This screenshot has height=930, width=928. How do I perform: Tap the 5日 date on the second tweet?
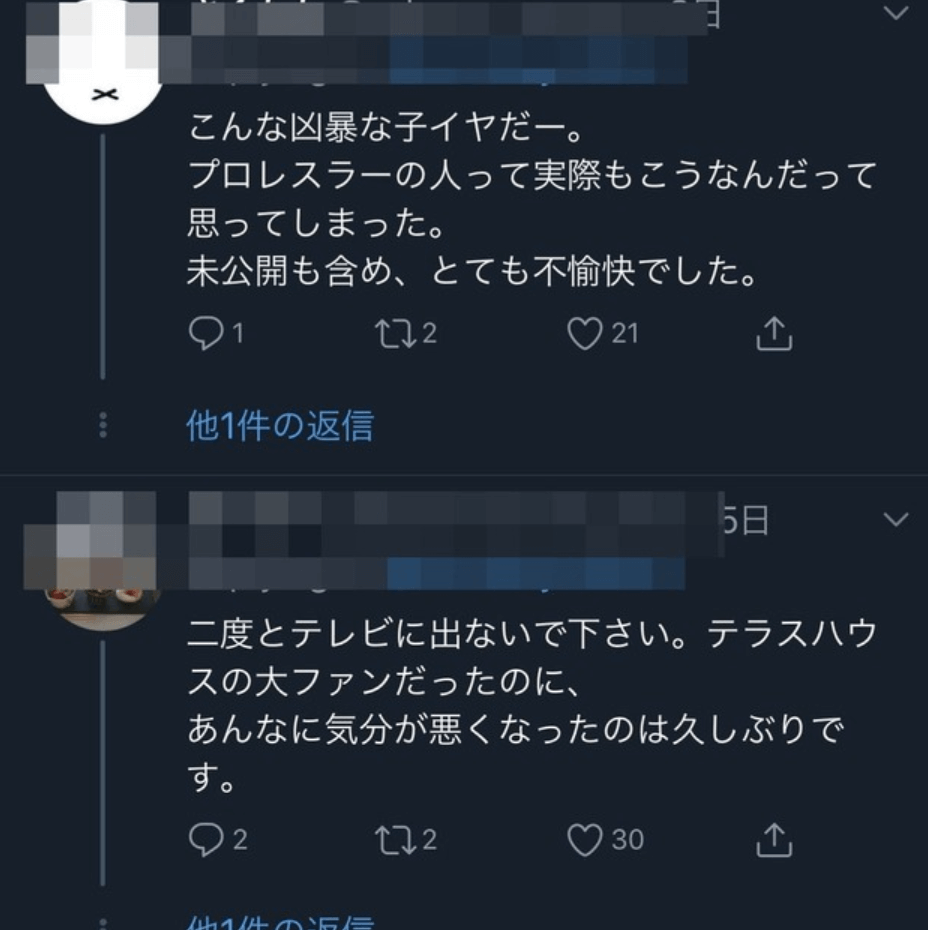point(746,520)
